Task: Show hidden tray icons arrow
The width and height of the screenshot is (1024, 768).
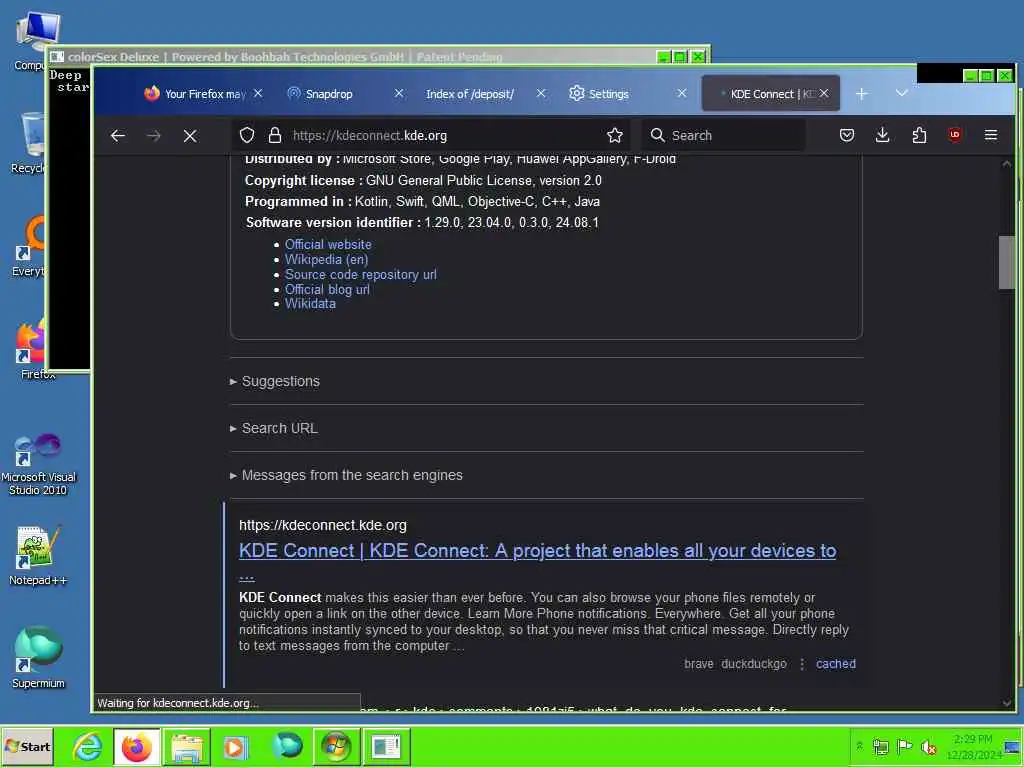Action: 859,746
